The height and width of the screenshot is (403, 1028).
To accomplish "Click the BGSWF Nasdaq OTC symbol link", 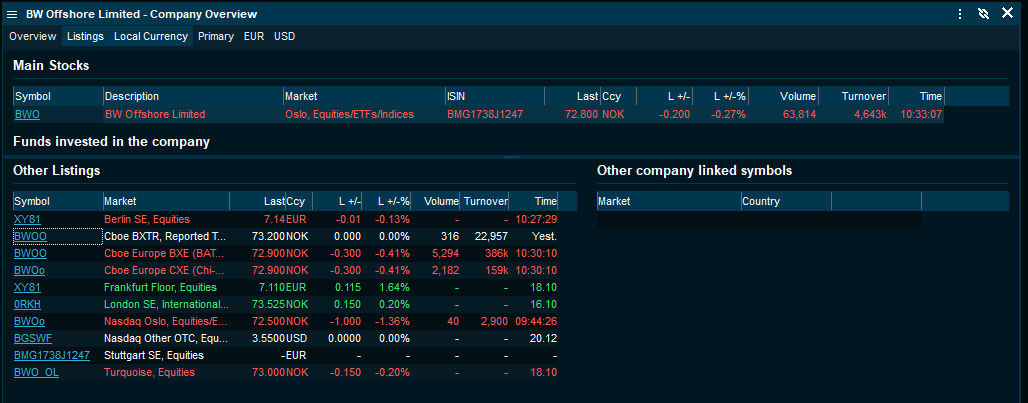I will click(x=33, y=338).
